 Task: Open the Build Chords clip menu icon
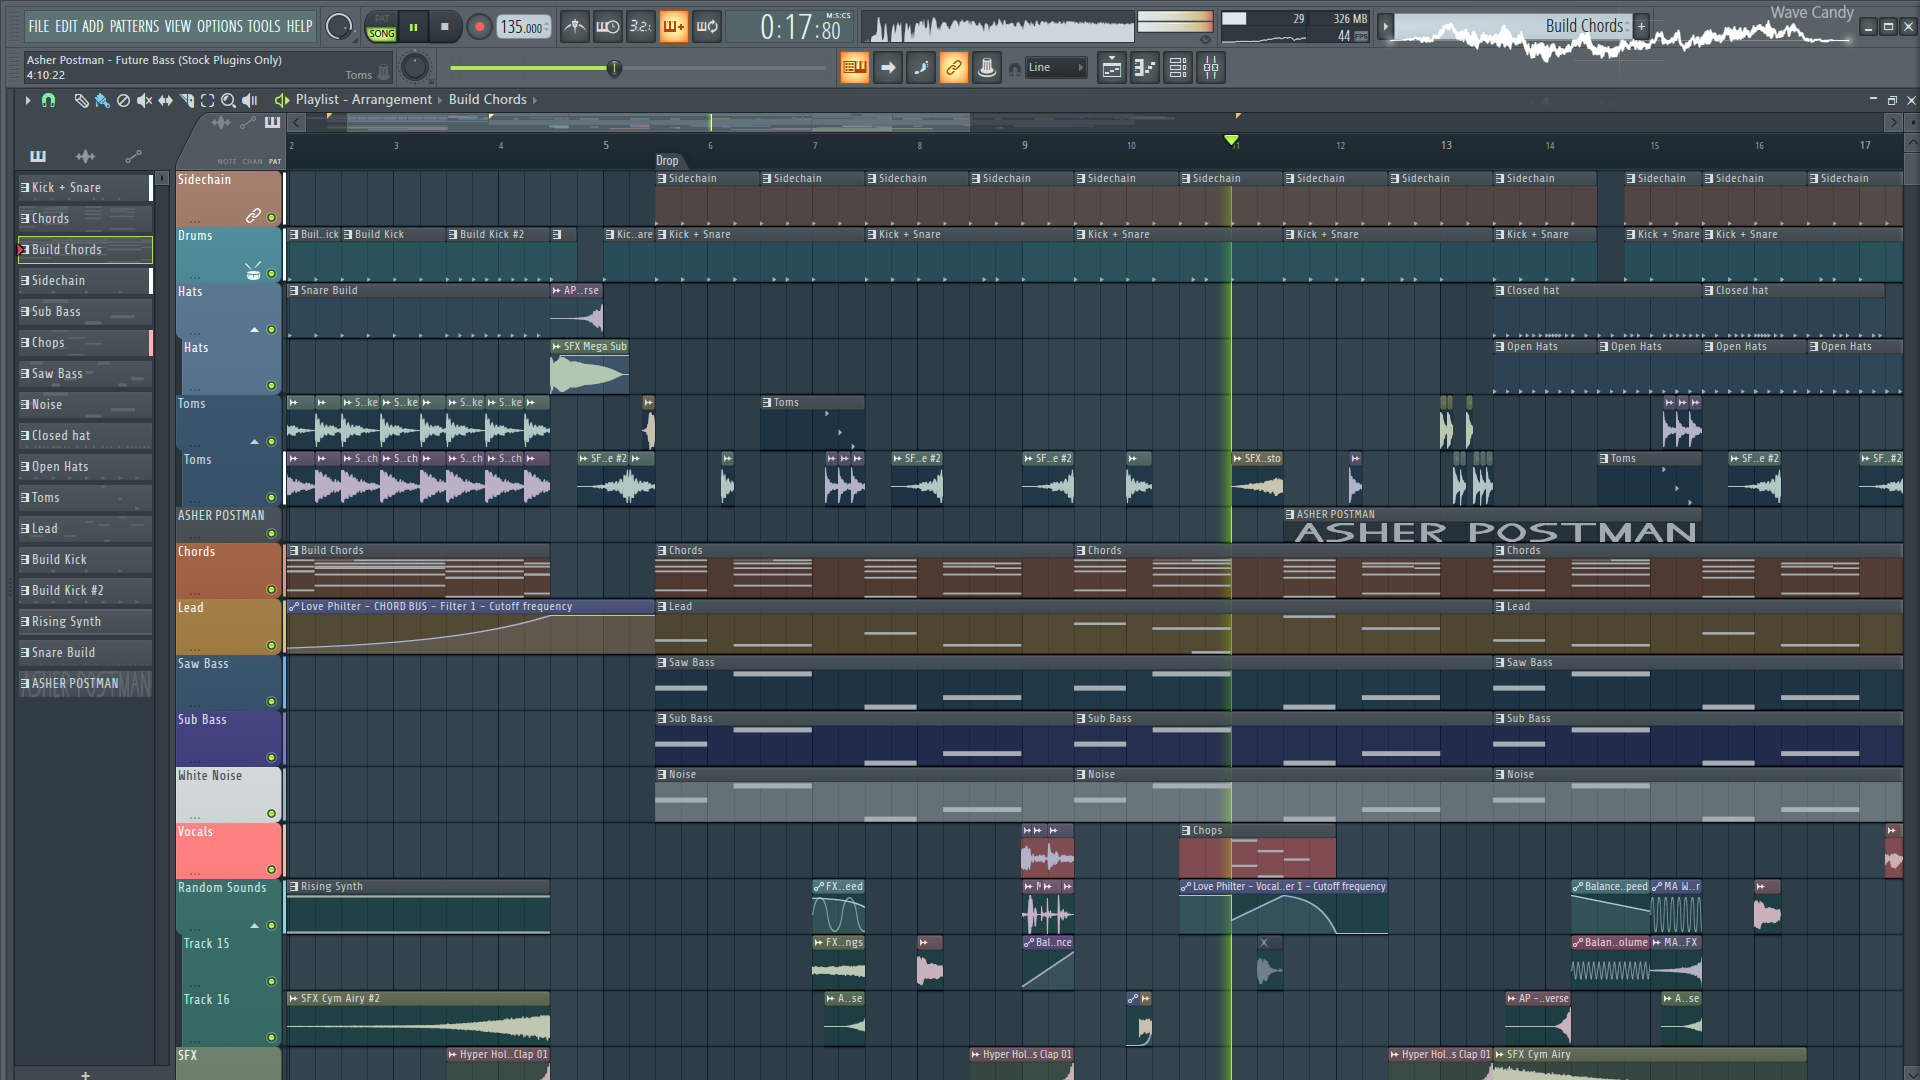294,551
